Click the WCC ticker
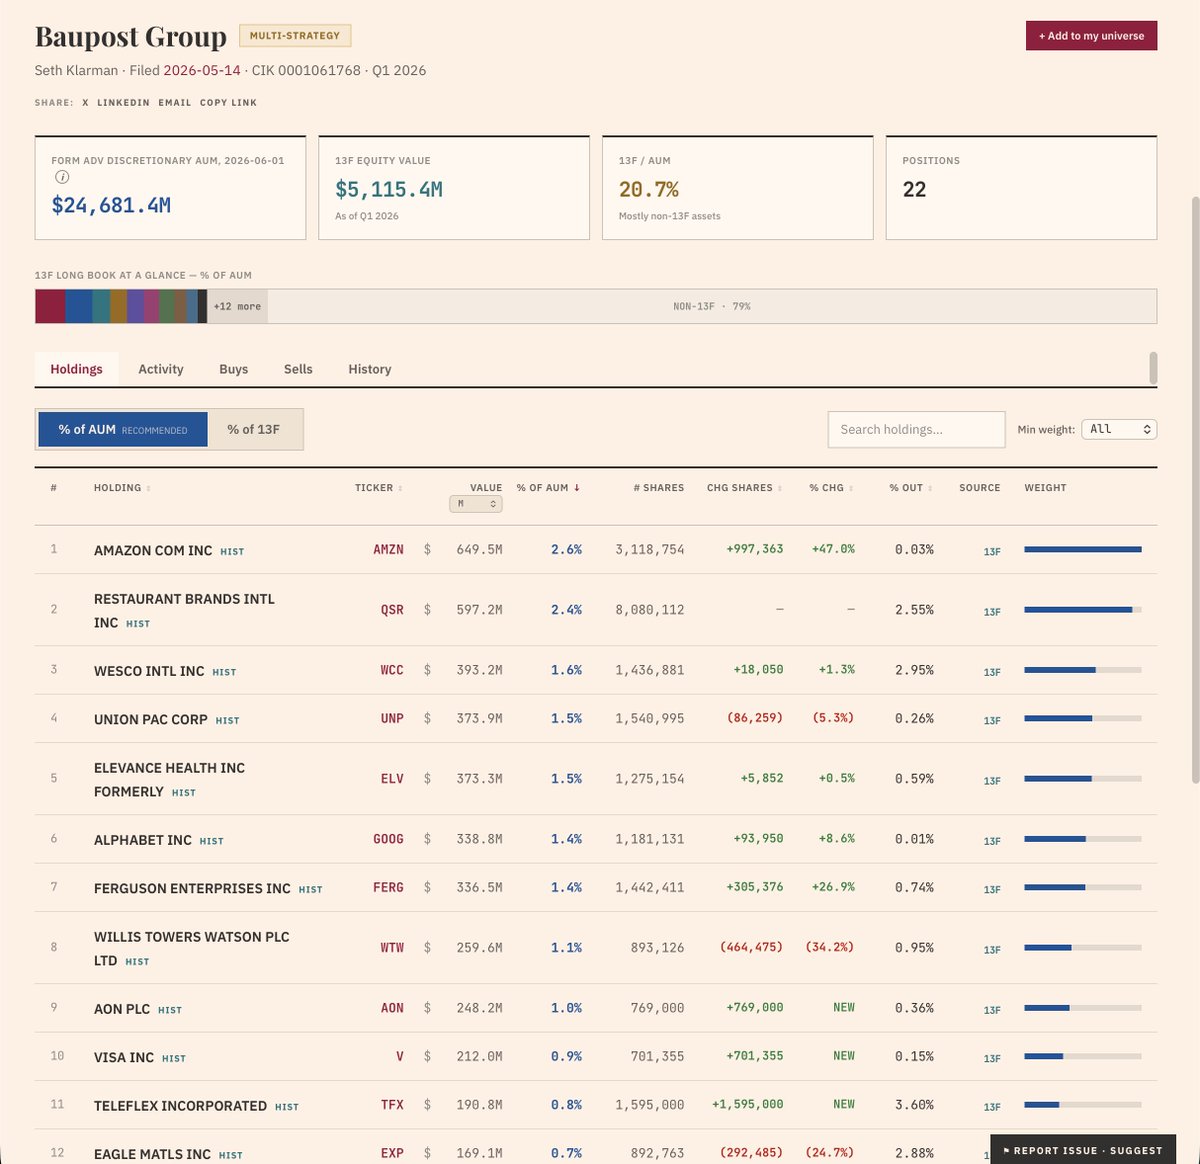This screenshot has width=1200, height=1164. (392, 670)
